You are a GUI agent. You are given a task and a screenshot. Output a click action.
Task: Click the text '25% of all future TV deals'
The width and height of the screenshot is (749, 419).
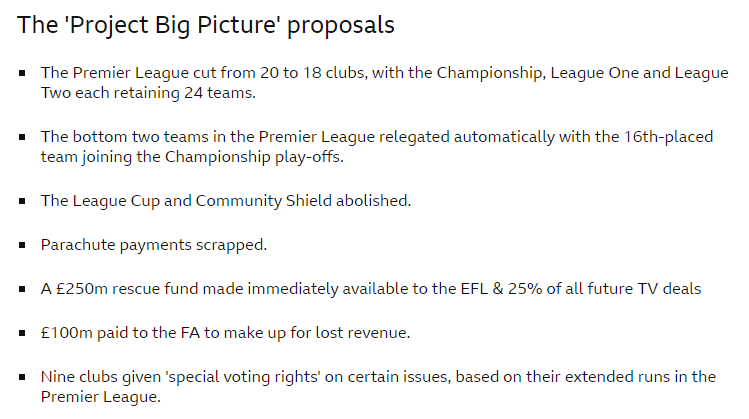click(x=603, y=288)
